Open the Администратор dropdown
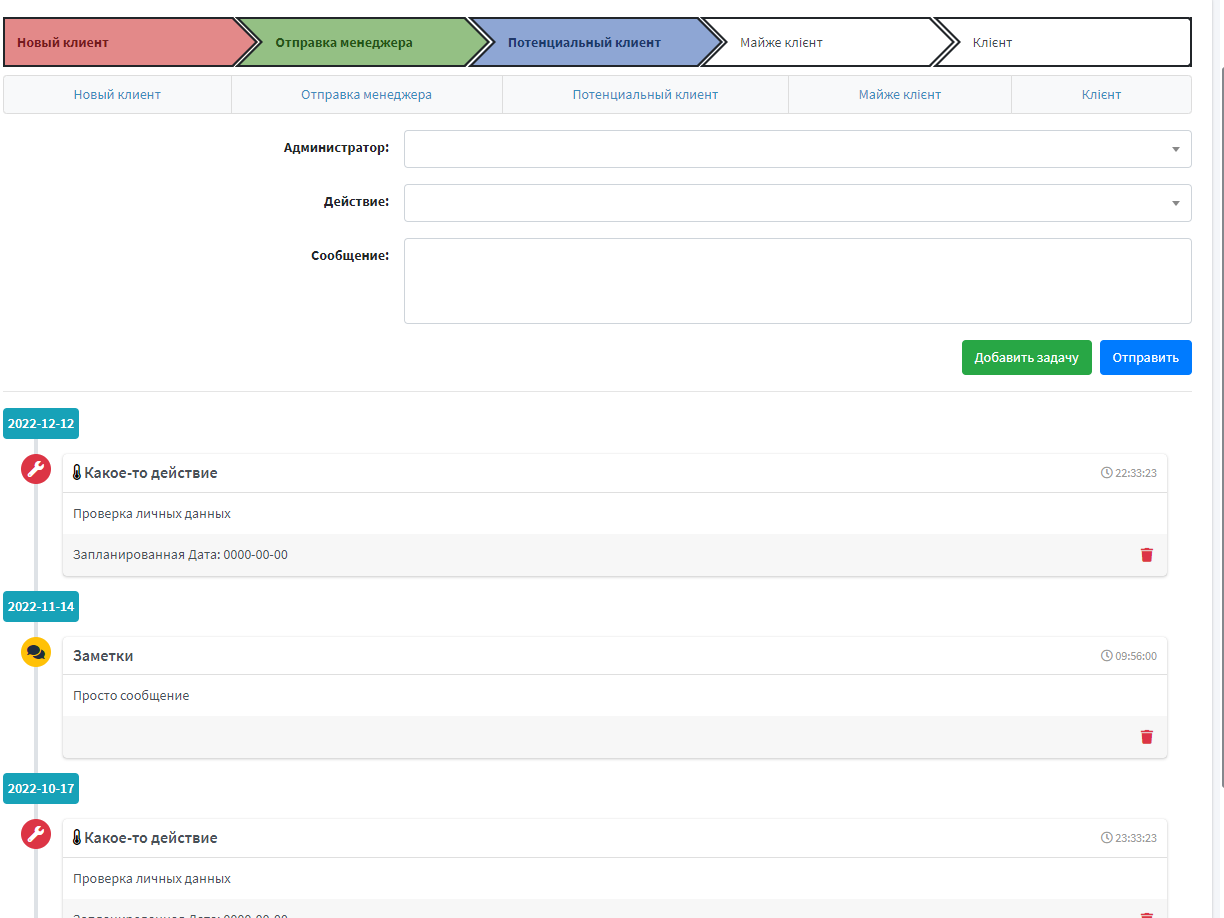Image resolution: width=1224 pixels, height=918 pixels. 797,149
